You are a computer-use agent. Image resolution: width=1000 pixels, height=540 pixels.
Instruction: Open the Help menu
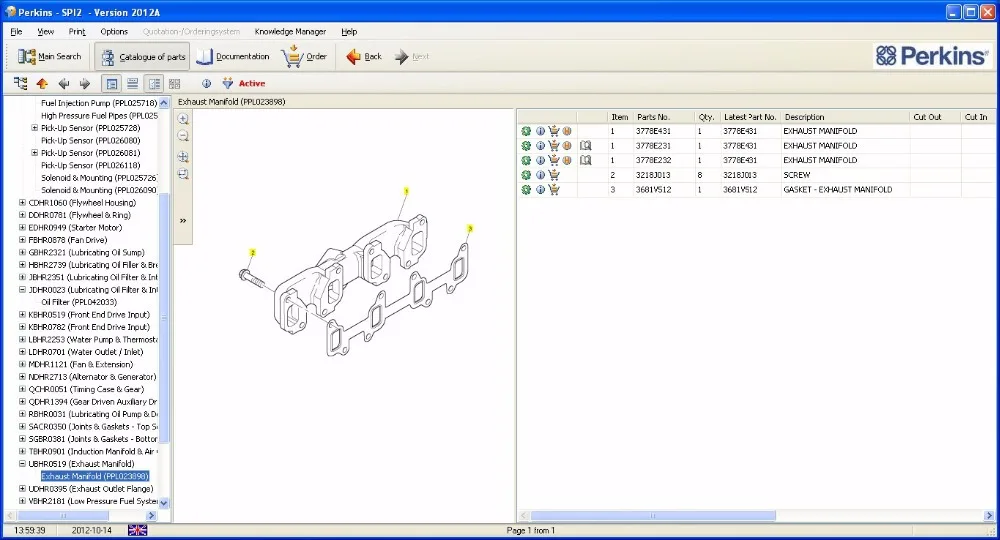349,31
